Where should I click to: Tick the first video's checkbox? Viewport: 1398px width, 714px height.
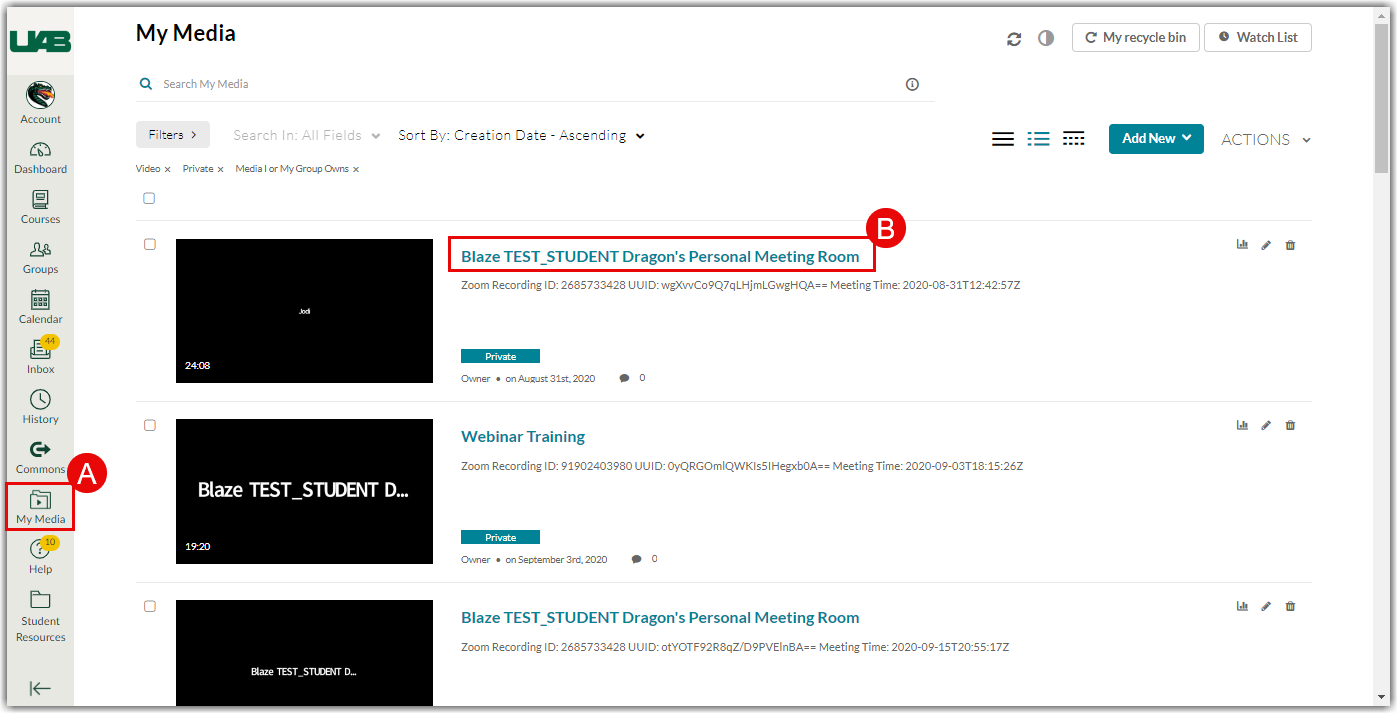[x=150, y=244]
